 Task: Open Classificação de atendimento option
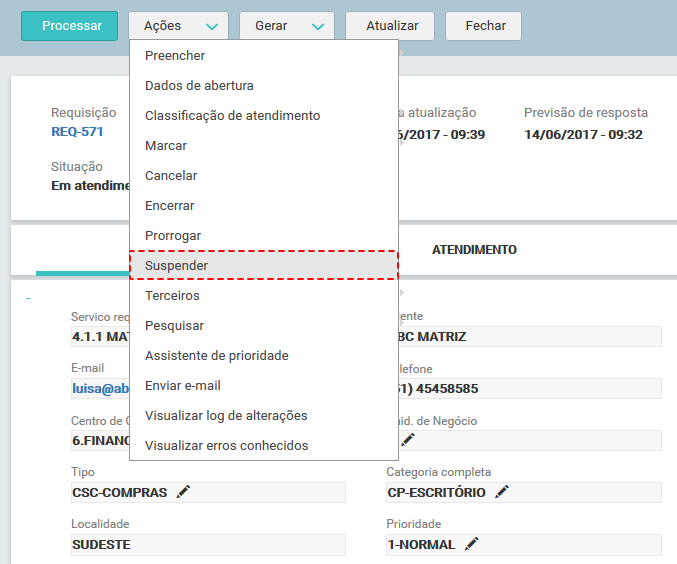(232, 116)
